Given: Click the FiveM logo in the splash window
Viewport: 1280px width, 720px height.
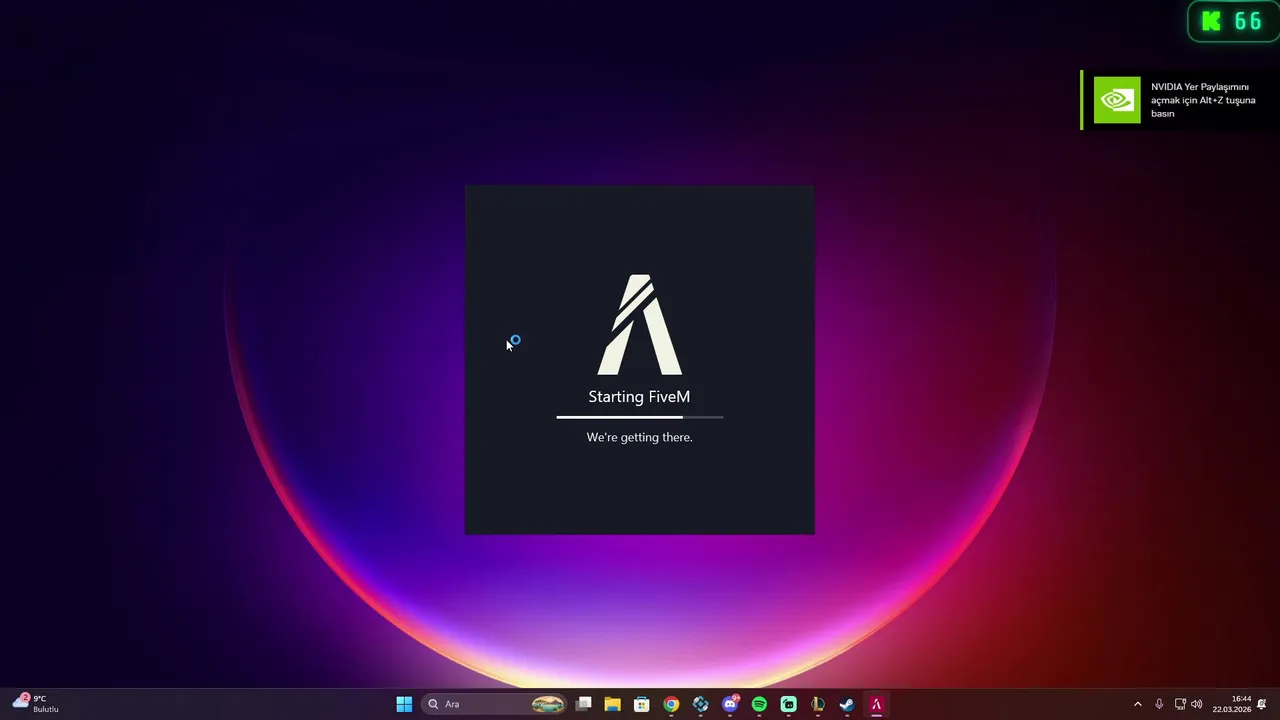Looking at the screenshot, I should tap(640, 325).
